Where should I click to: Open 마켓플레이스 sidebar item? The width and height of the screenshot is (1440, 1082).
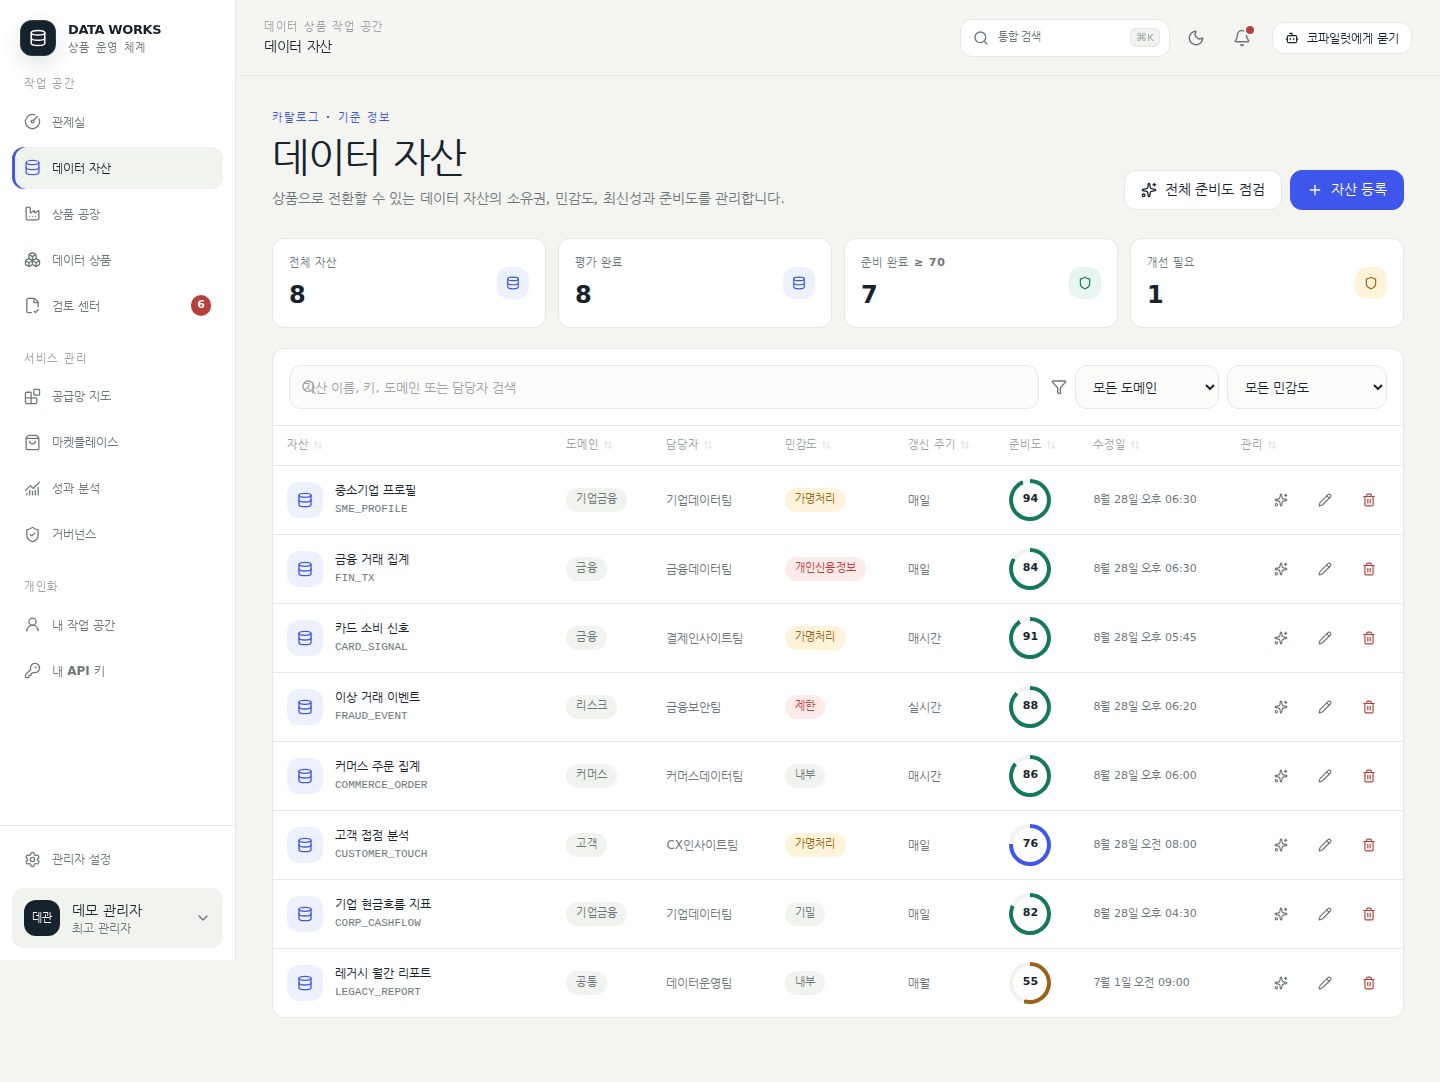tap(117, 442)
